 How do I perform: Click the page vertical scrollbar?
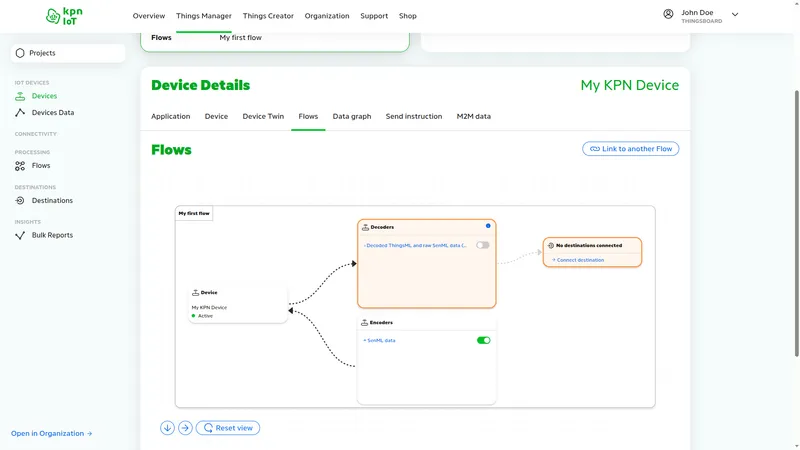(797, 223)
